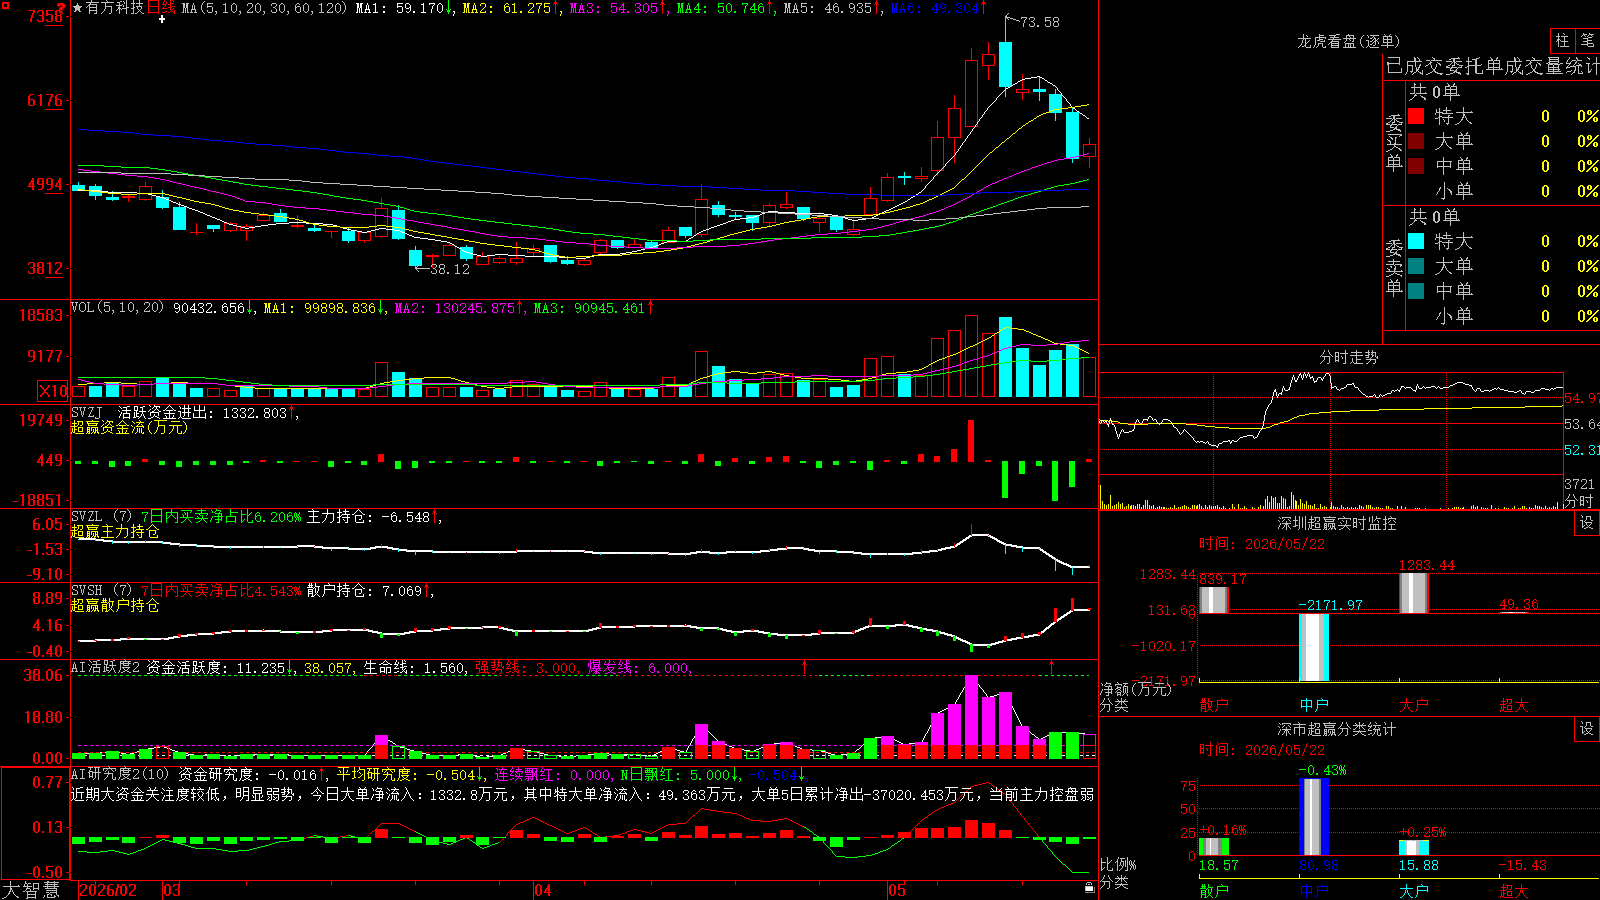Click the 深圳超赢实时监控 panel title
This screenshot has height=900, width=1600.
[1337, 523]
